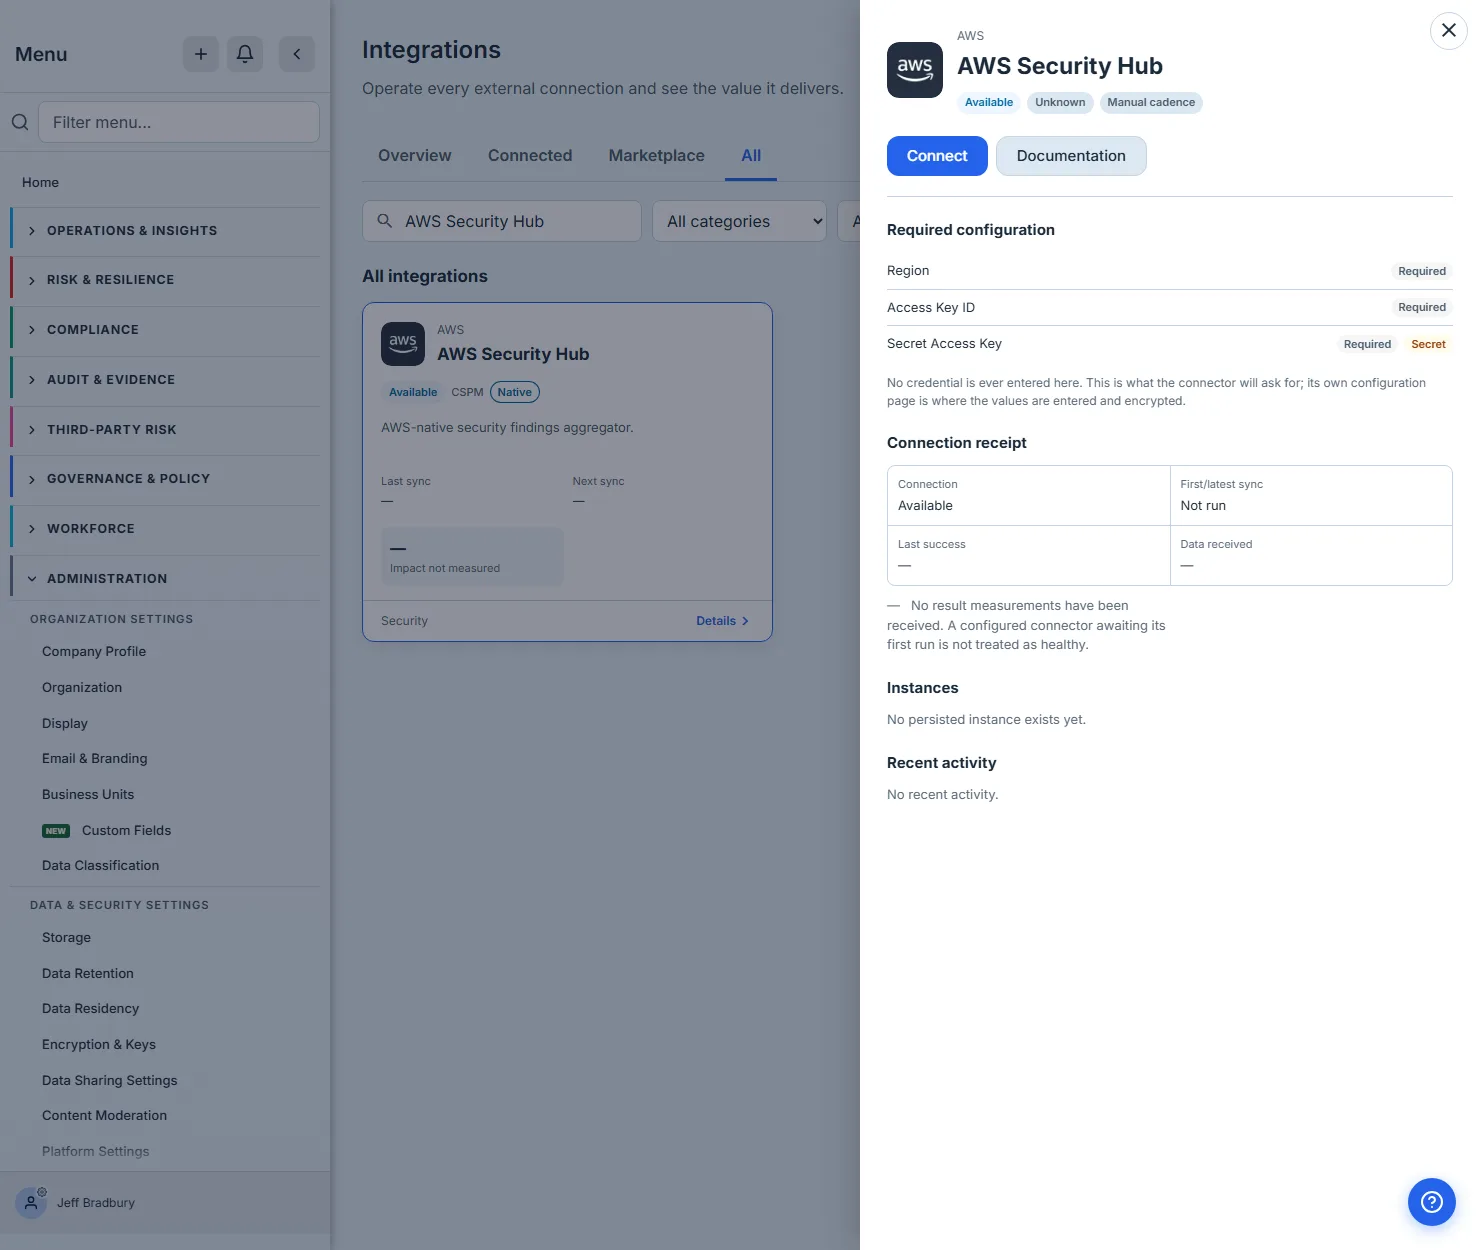The image size is (1480, 1250).
Task: Expand Audit & Evidence section
Action: coord(165,380)
